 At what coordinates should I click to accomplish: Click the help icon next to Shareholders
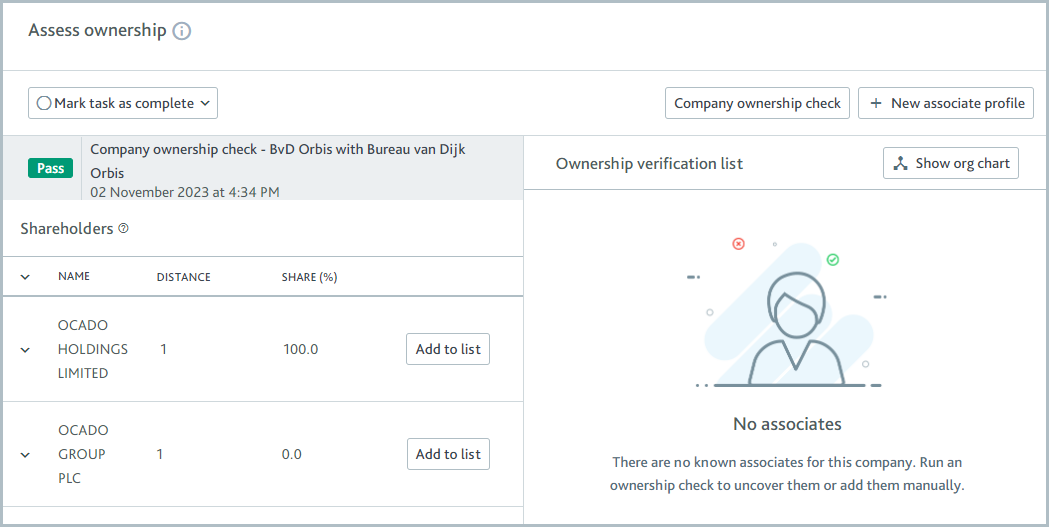tap(124, 229)
